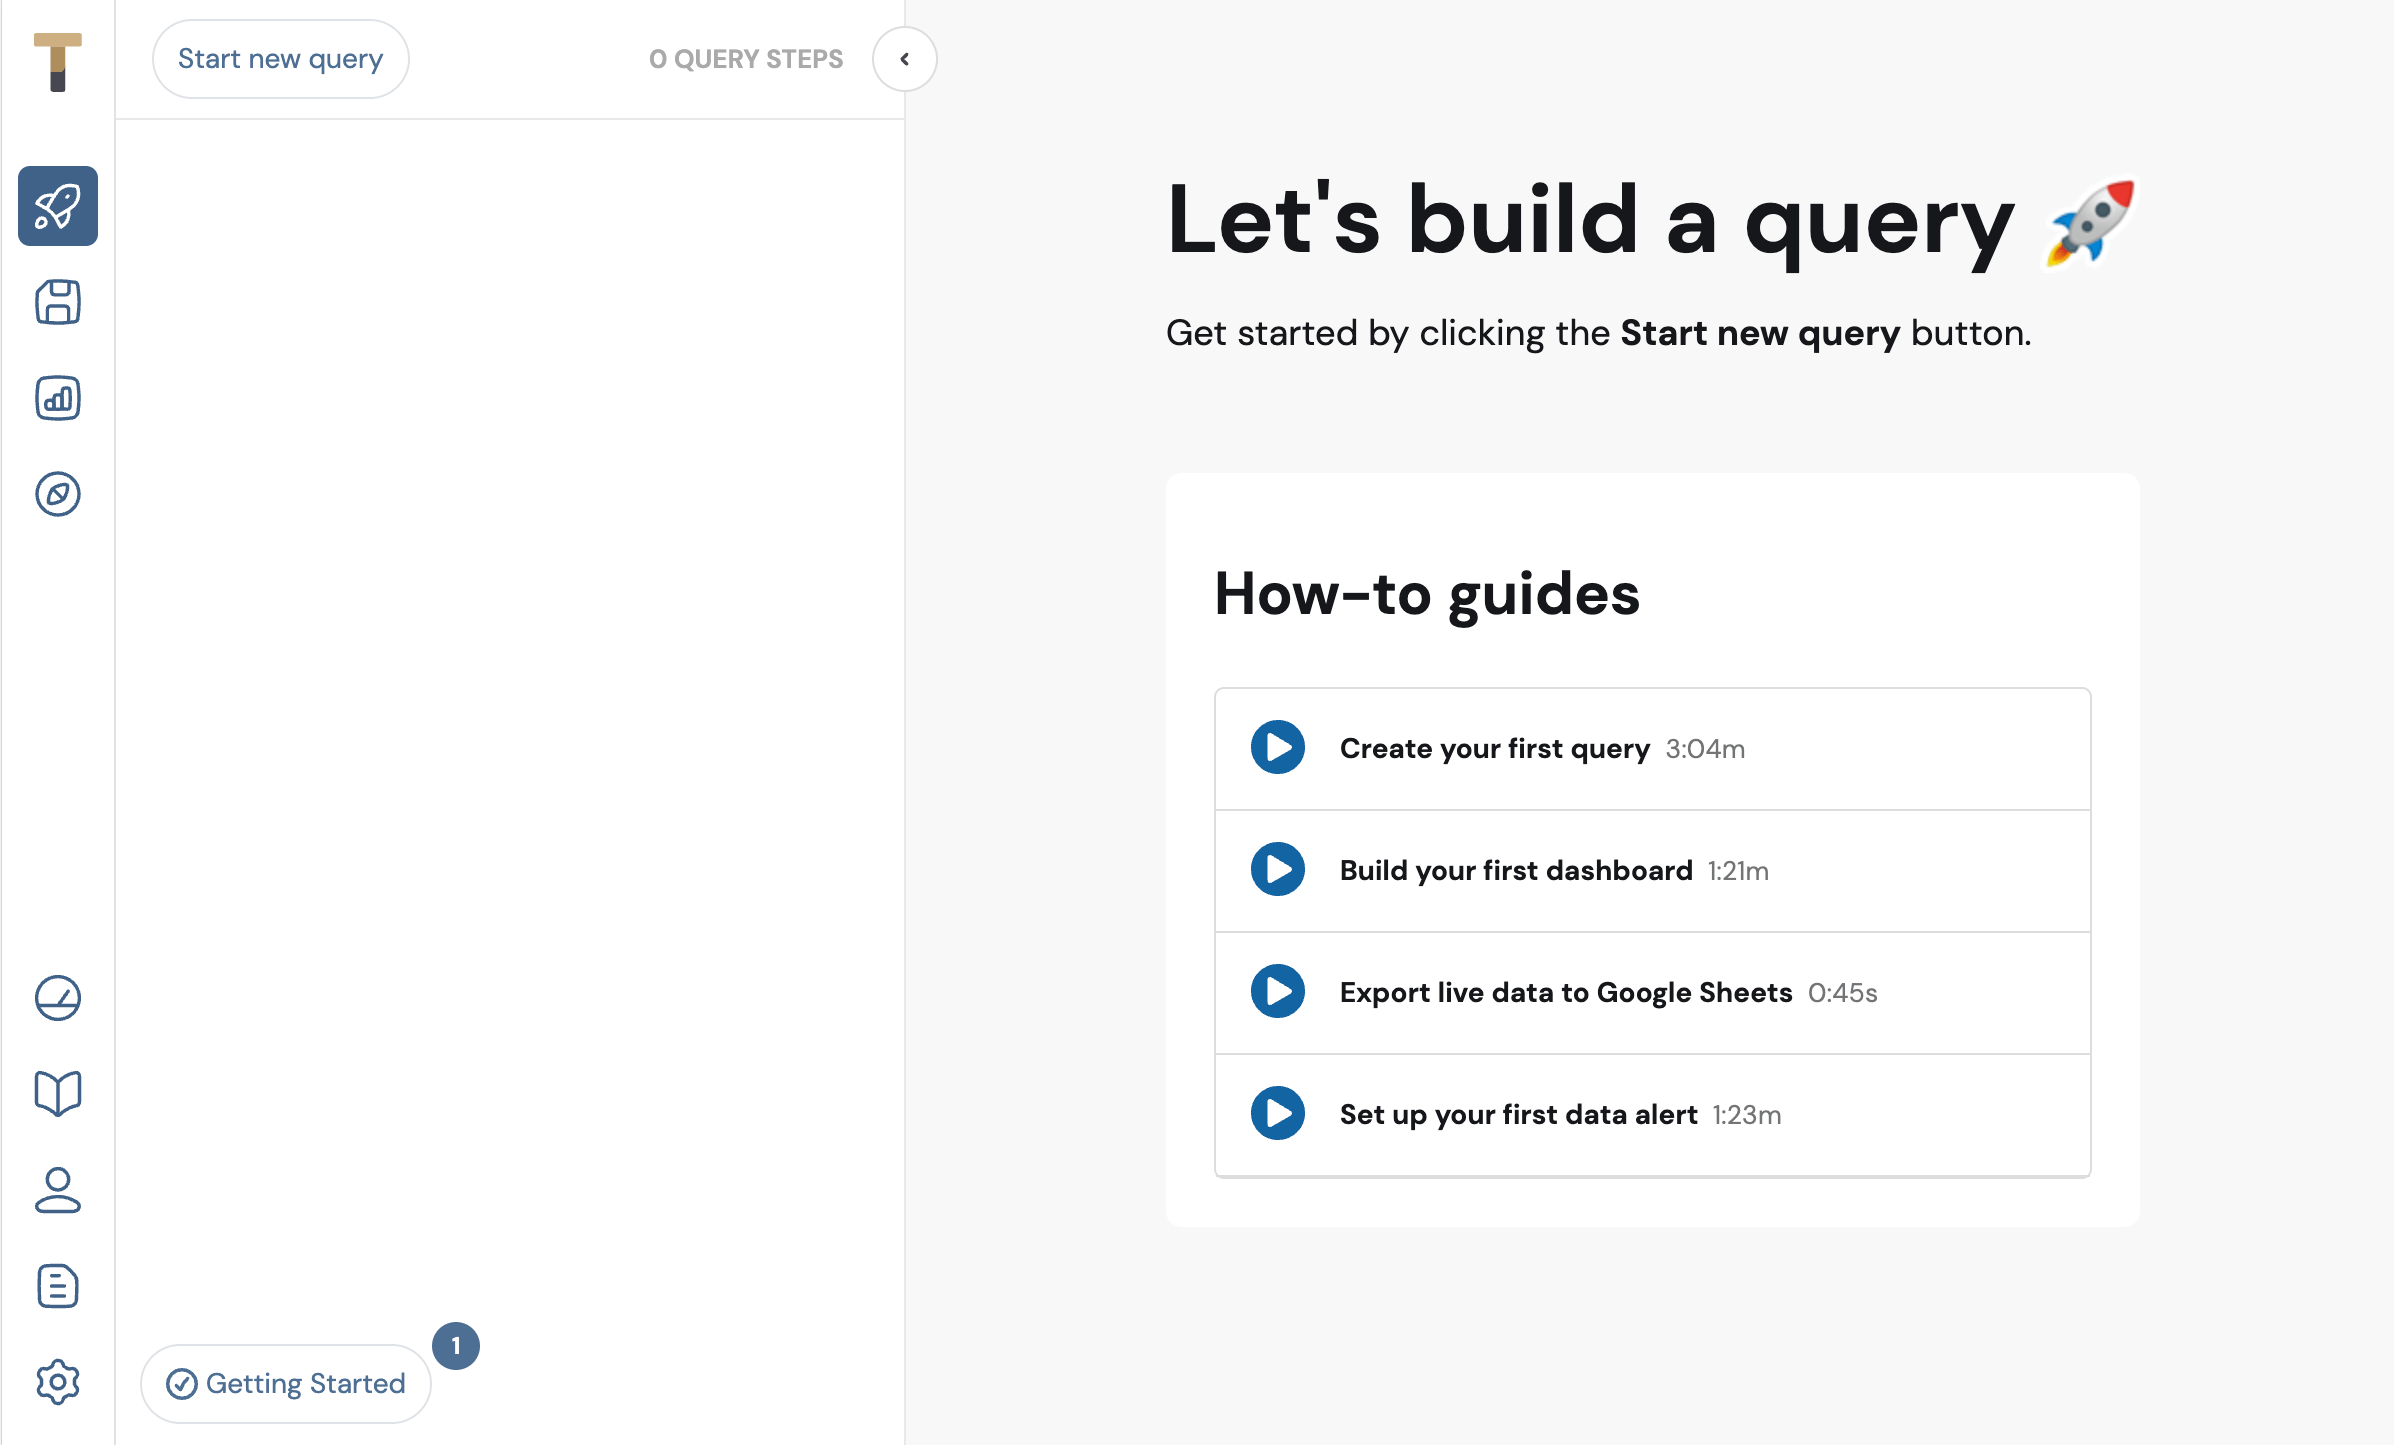Click the Start new query button
This screenshot has width=2394, height=1445.
pyautogui.click(x=280, y=59)
